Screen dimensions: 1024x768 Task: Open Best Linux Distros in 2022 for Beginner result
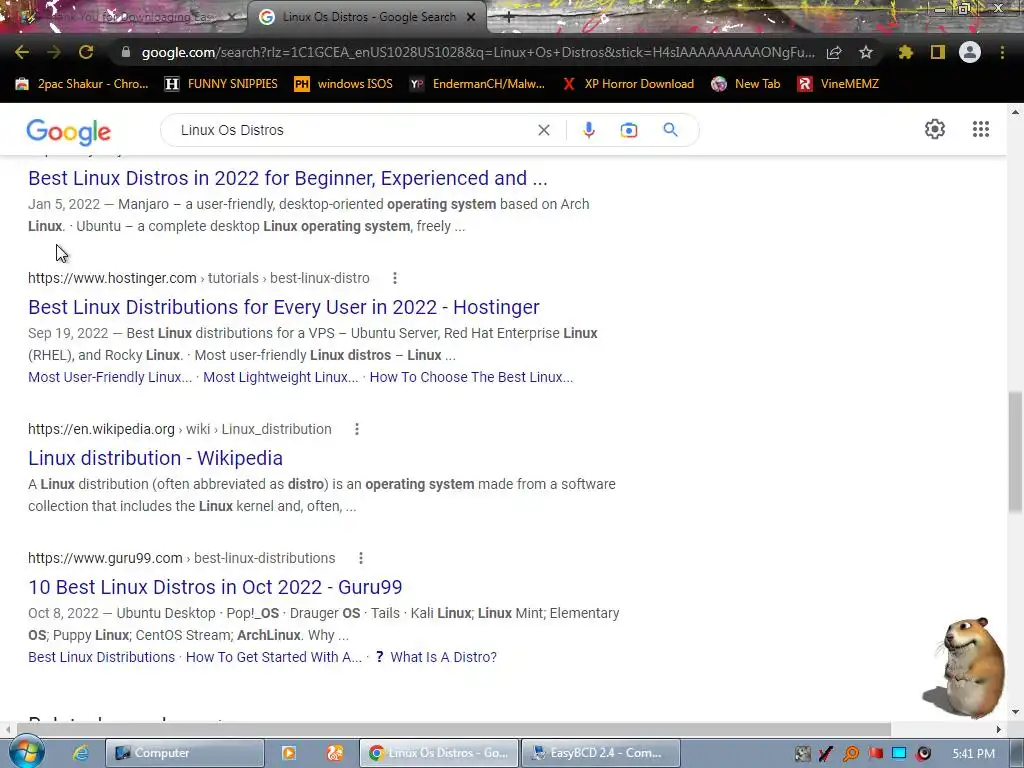[287, 178]
